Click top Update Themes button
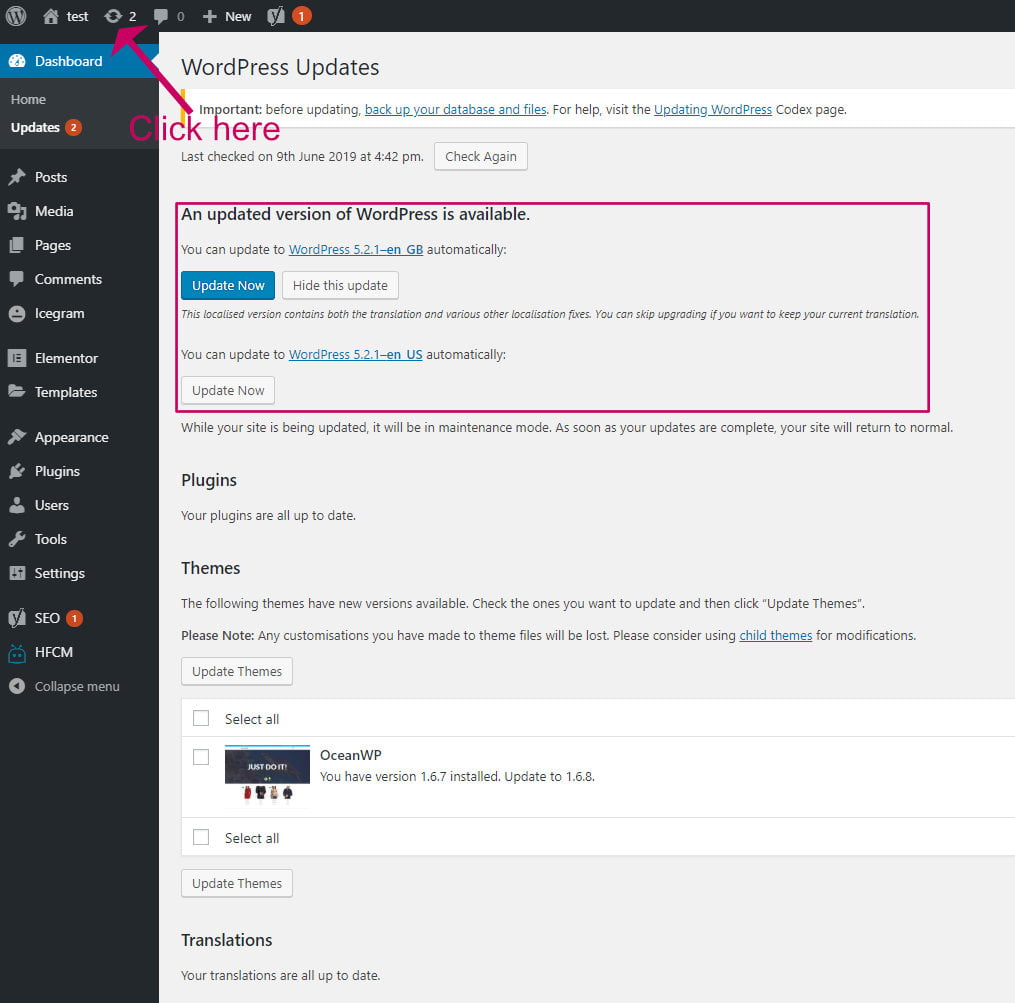This screenshot has height=1003, width=1015. click(x=237, y=671)
